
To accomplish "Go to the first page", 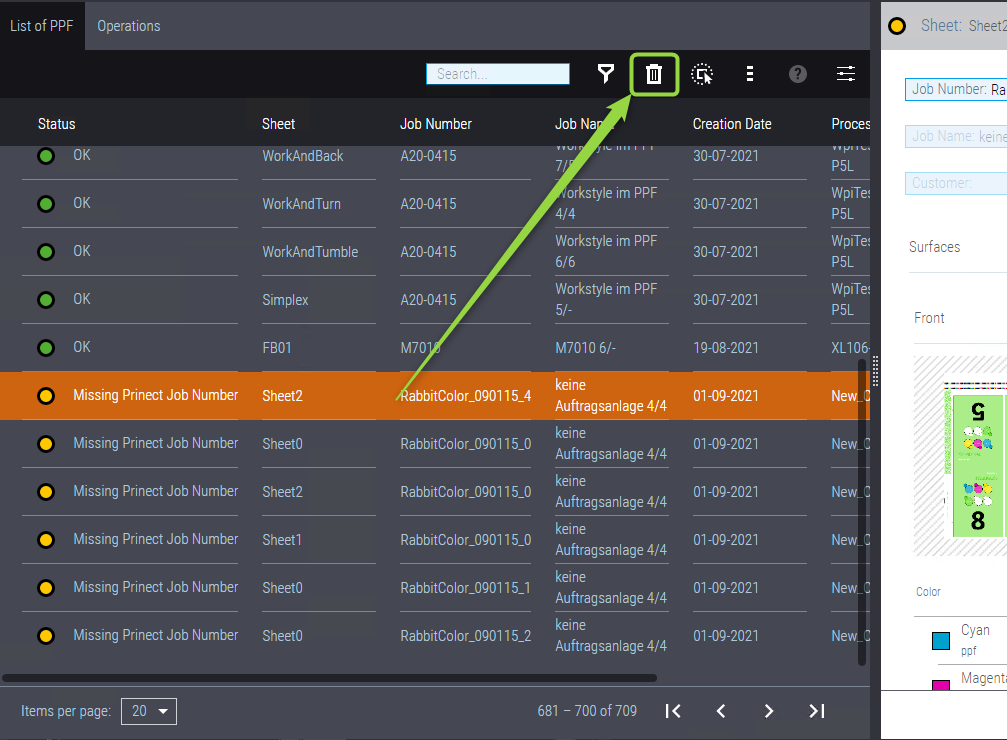I will [673, 711].
